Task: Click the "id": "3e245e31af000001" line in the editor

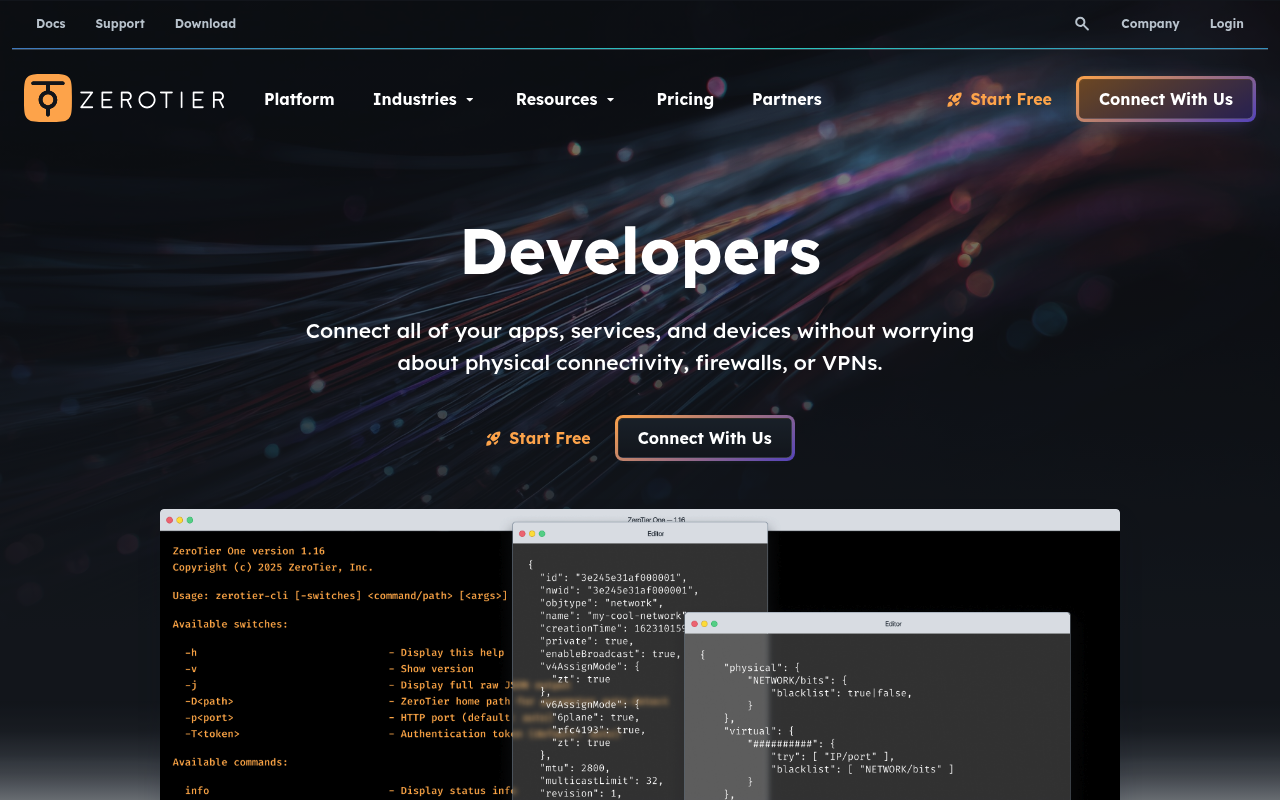Action: (613, 578)
